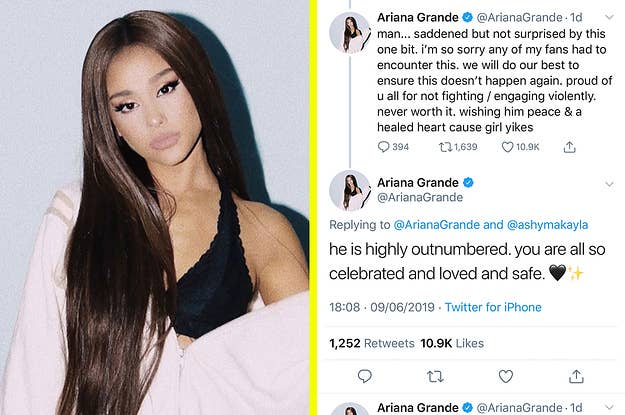Share the 'highly outnumbered' tweet

pos(576,376)
